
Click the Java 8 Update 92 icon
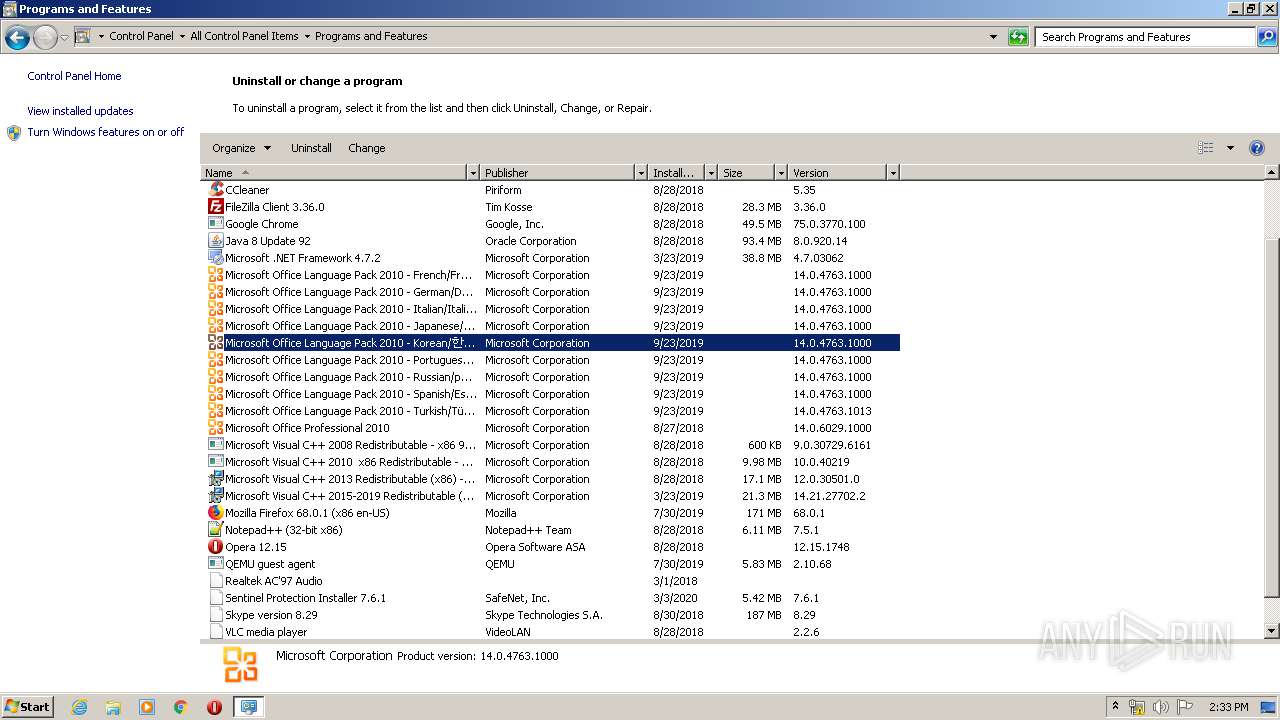coord(216,241)
